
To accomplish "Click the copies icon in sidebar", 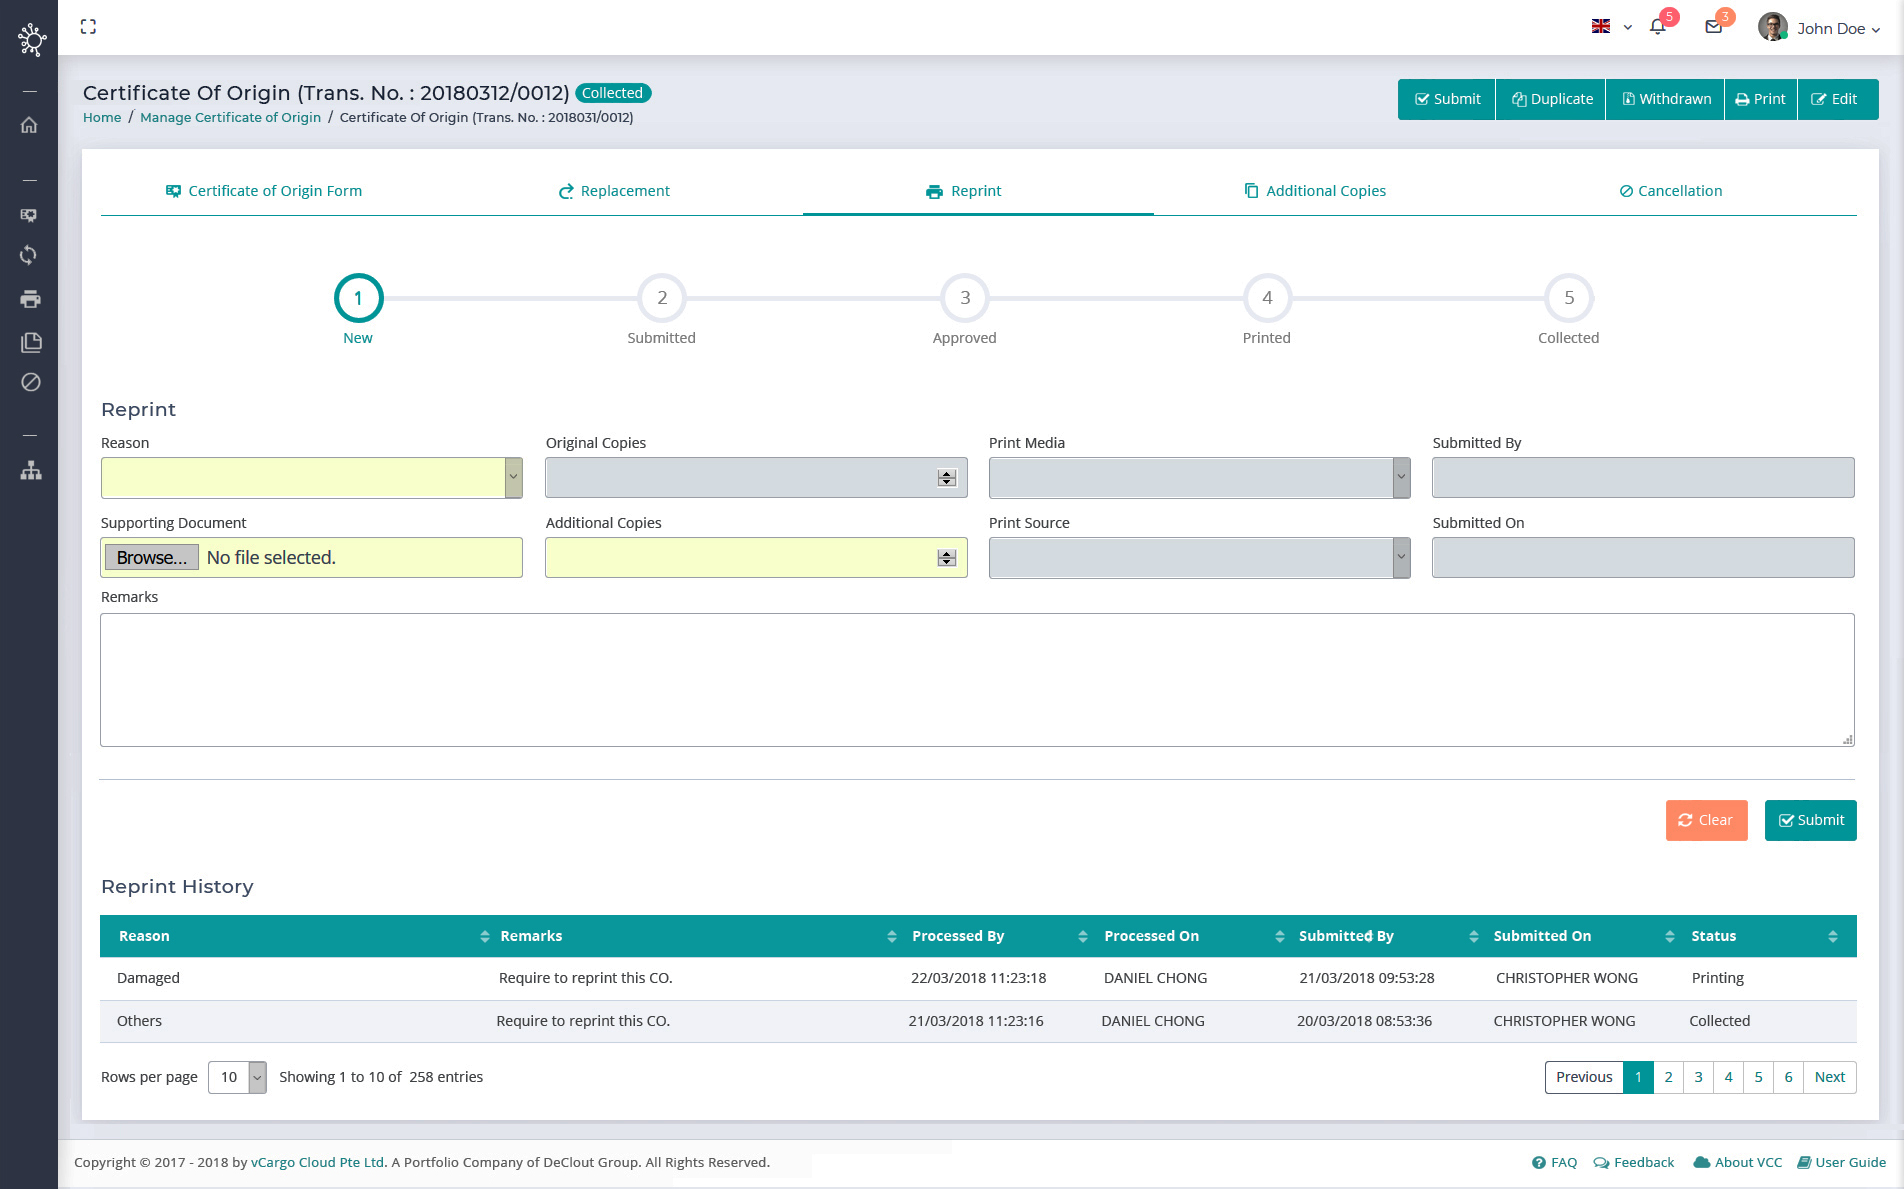I will tap(30, 342).
